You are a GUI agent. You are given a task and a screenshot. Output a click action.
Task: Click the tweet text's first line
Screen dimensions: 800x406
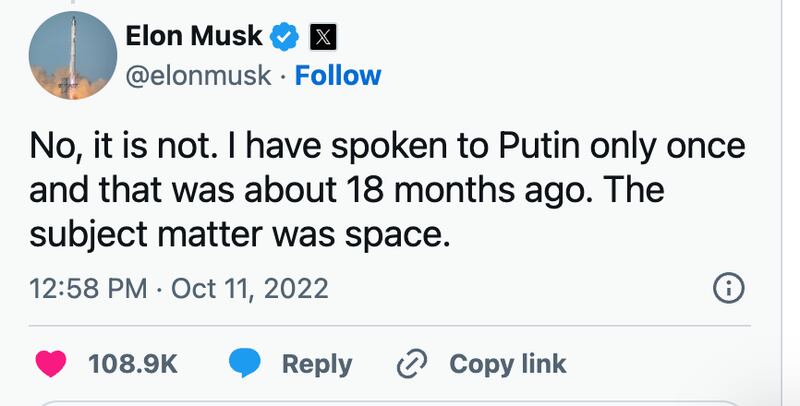pyautogui.click(x=386, y=148)
